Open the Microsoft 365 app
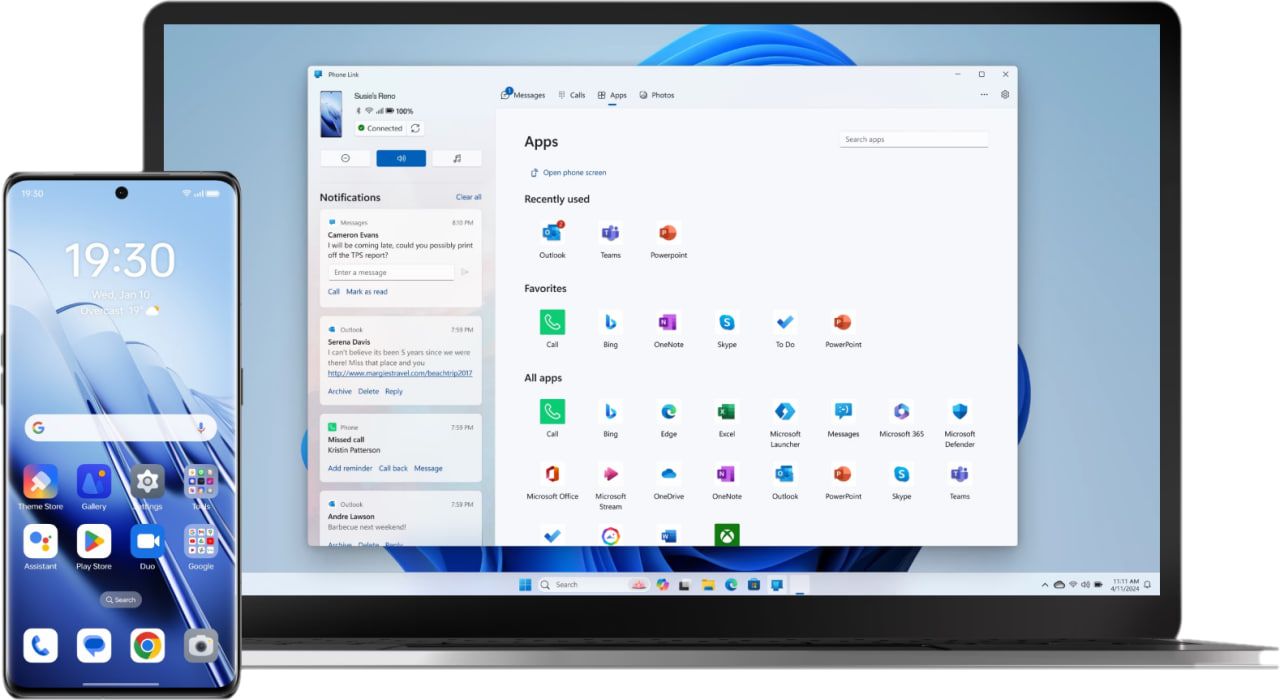This screenshot has height=700, width=1280. point(901,411)
